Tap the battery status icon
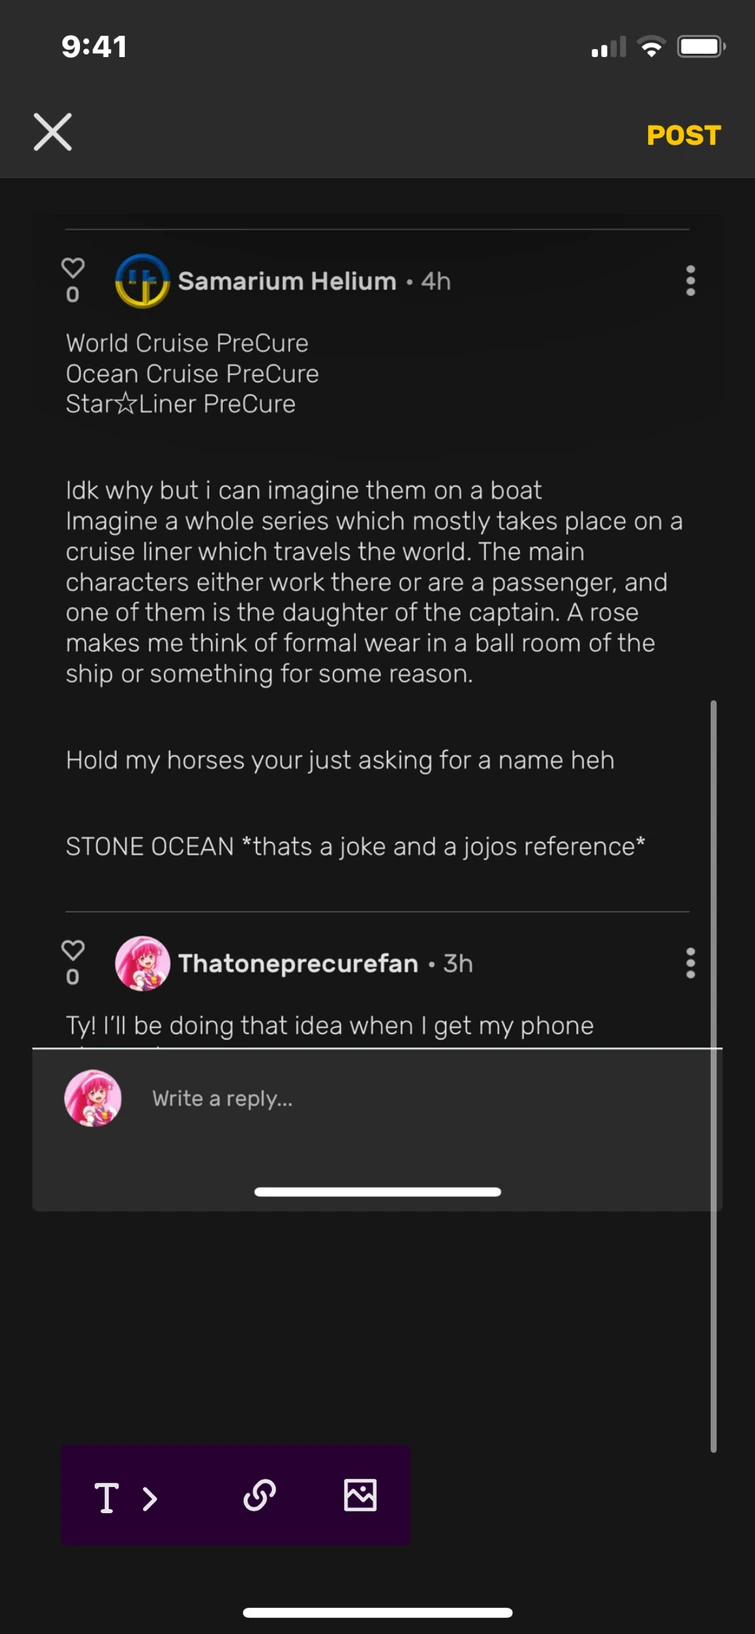This screenshot has width=755, height=1634. [x=701, y=47]
